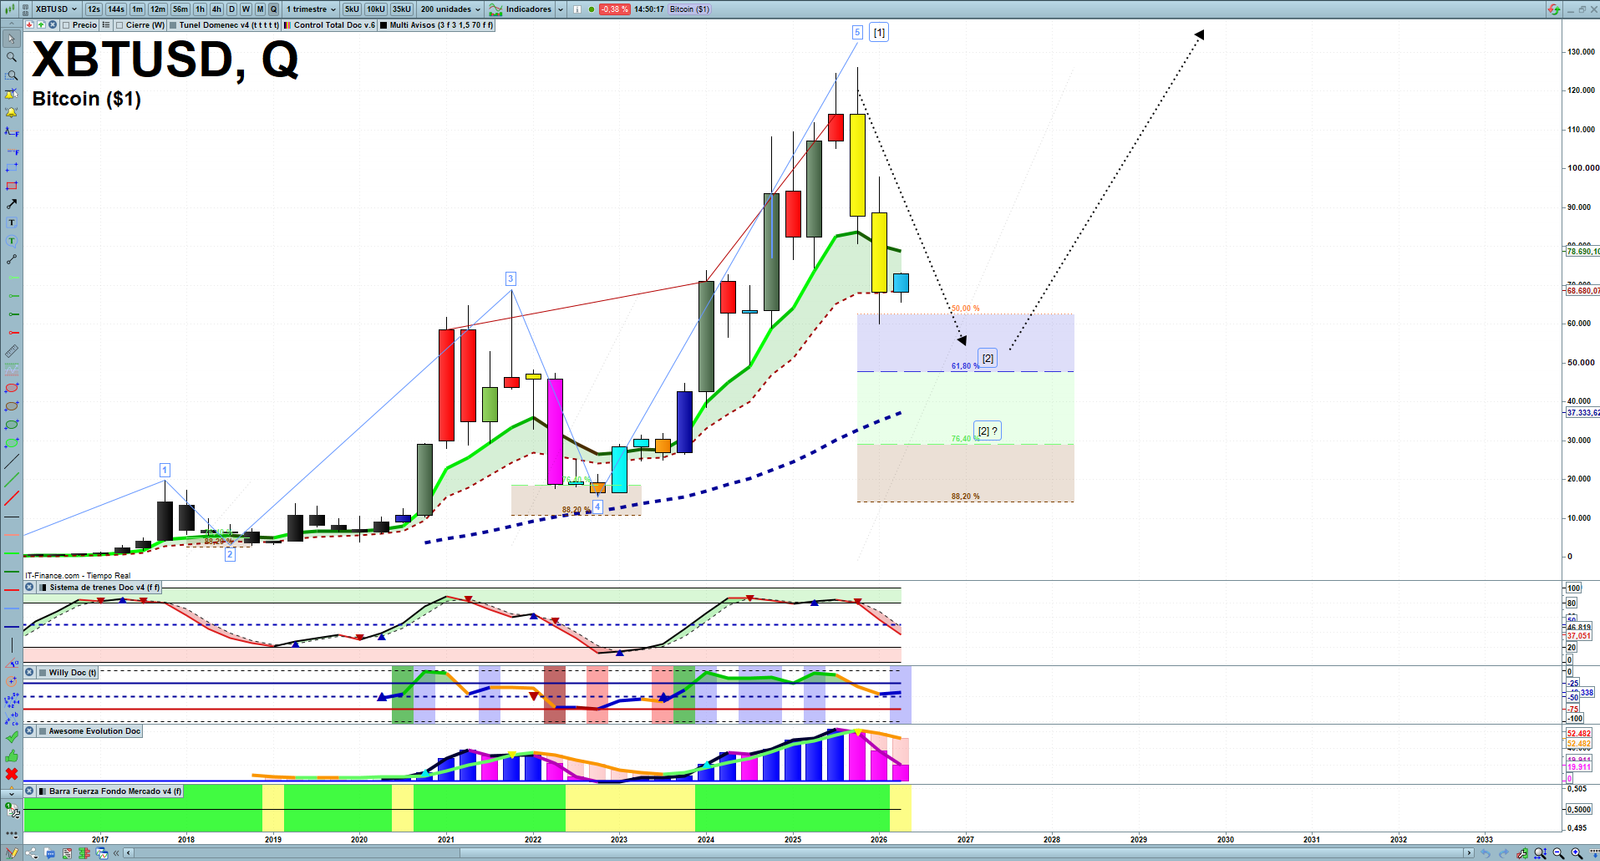Click the green thumbs-up icon
Image resolution: width=1600 pixels, height=861 pixels.
pos(11,756)
